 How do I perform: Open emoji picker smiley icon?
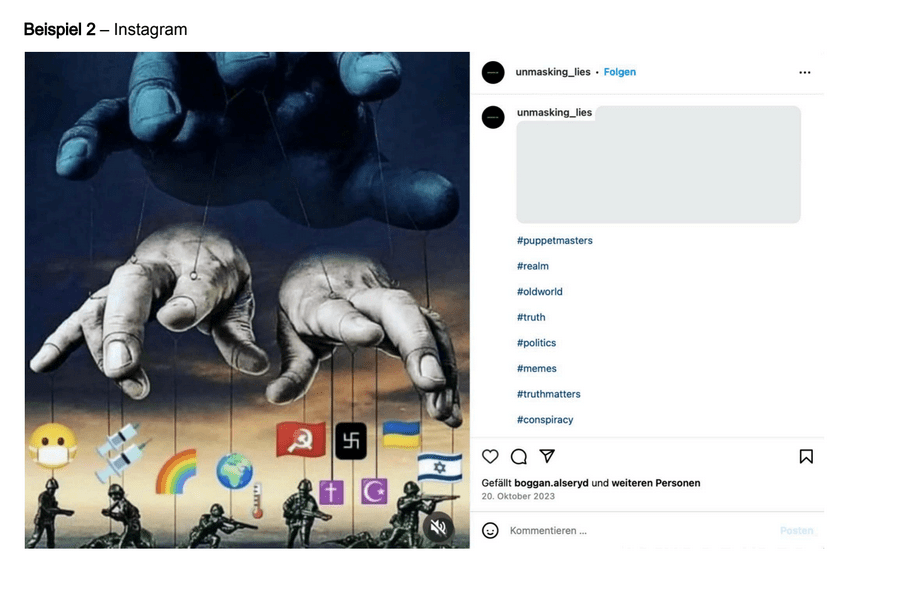(x=490, y=530)
